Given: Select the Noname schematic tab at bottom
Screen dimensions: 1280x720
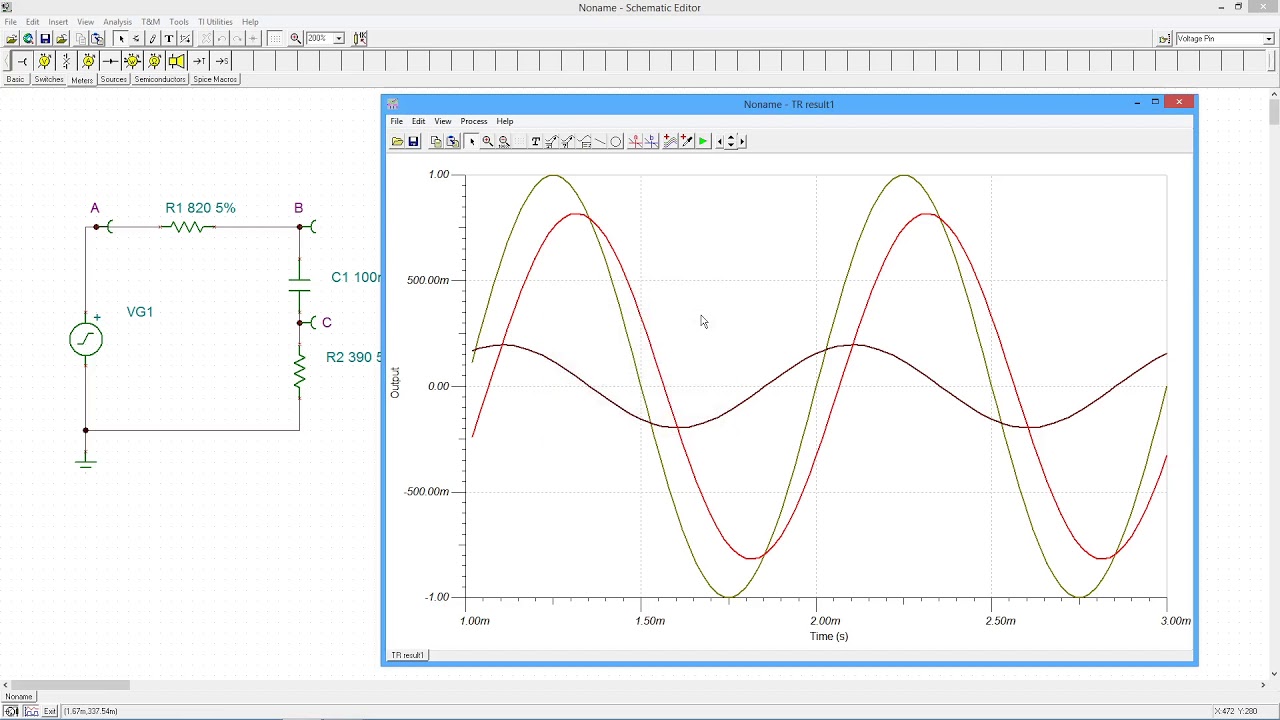Looking at the screenshot, I should (19, 697).
